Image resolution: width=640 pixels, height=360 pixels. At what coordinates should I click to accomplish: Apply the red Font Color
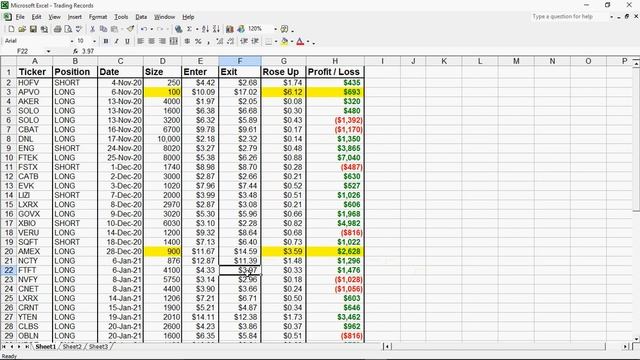click(x=300, y=41)
